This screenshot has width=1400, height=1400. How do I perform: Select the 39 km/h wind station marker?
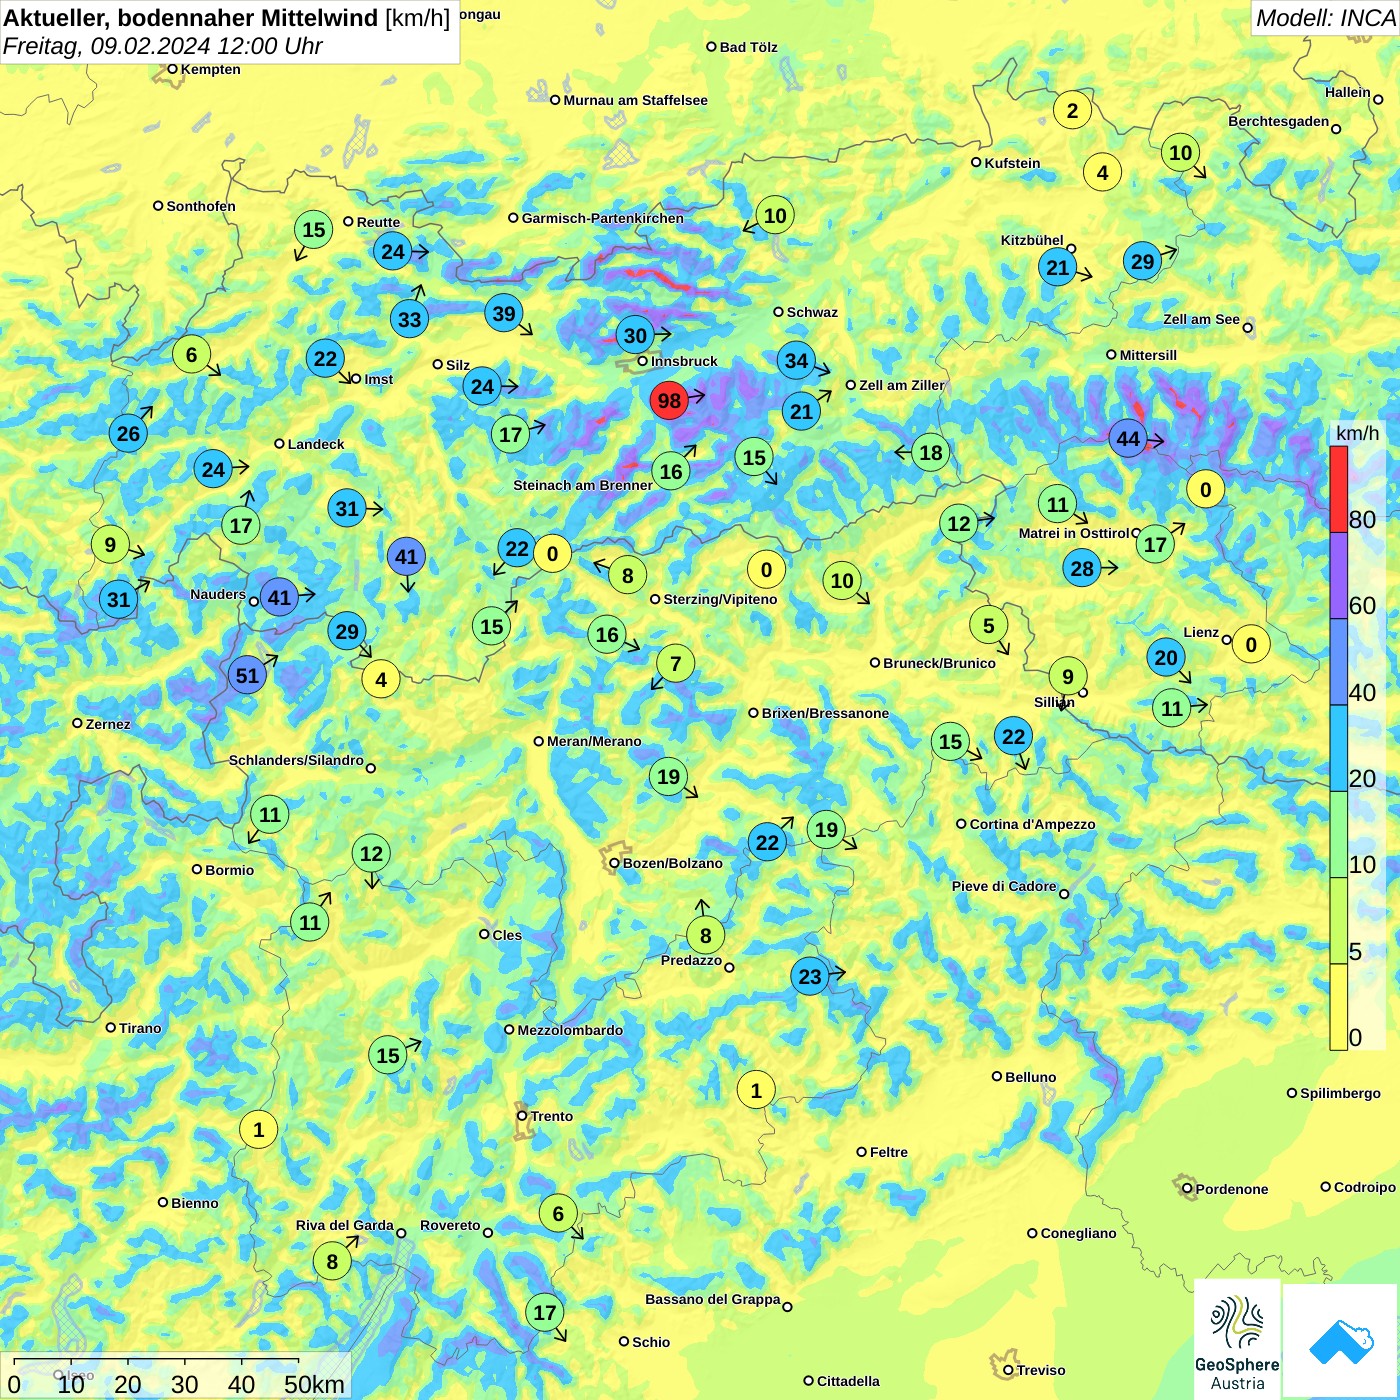504,314
